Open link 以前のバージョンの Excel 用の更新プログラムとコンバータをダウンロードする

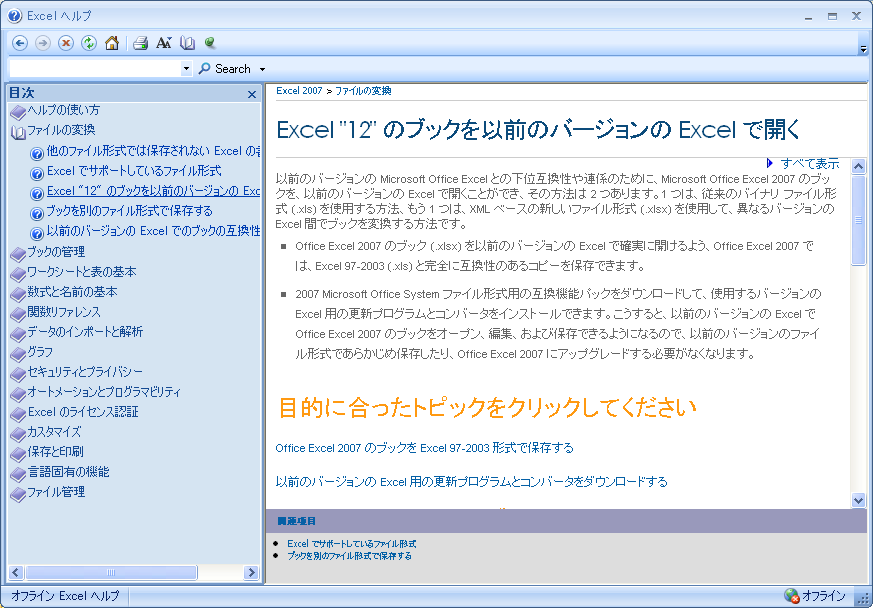pyautogui.click(x=472, y=482)
